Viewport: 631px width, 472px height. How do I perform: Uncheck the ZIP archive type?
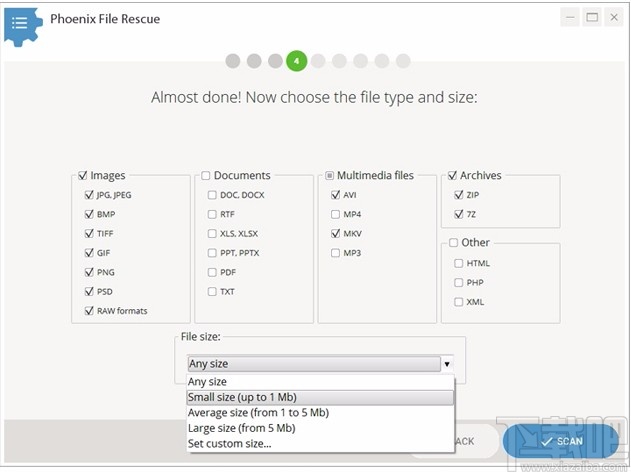pos(458,195)
